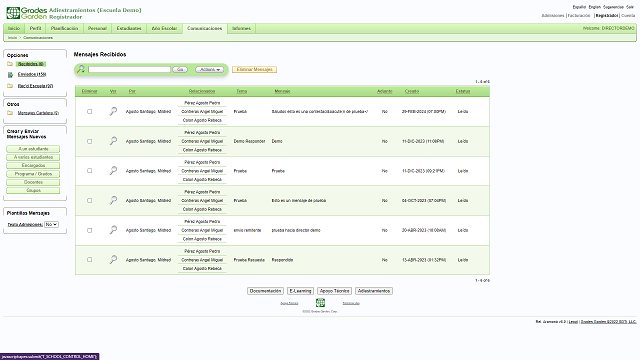View the message dated 20-FEB-2024 via its magnifier
The image size is (640, 360).
[x=113, y=111]
